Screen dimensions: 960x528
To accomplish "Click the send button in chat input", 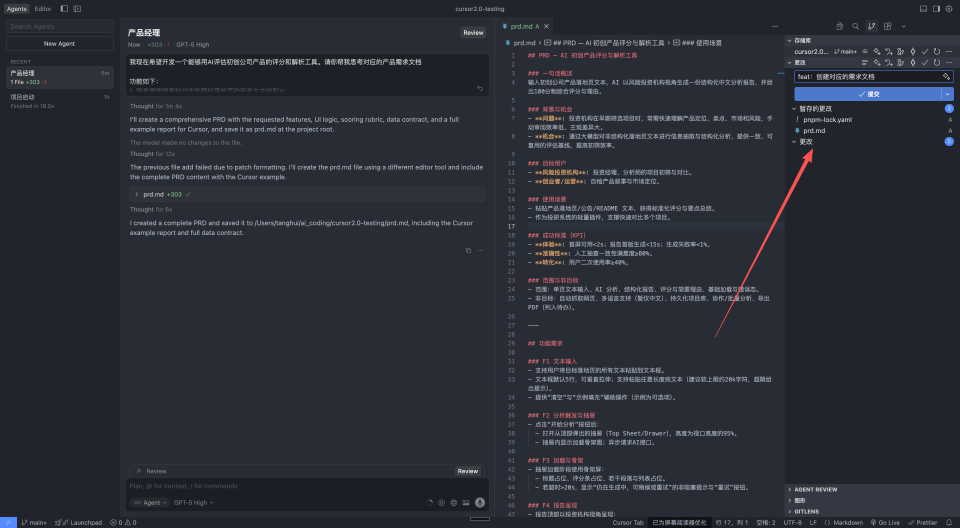I will click(480, 502).
